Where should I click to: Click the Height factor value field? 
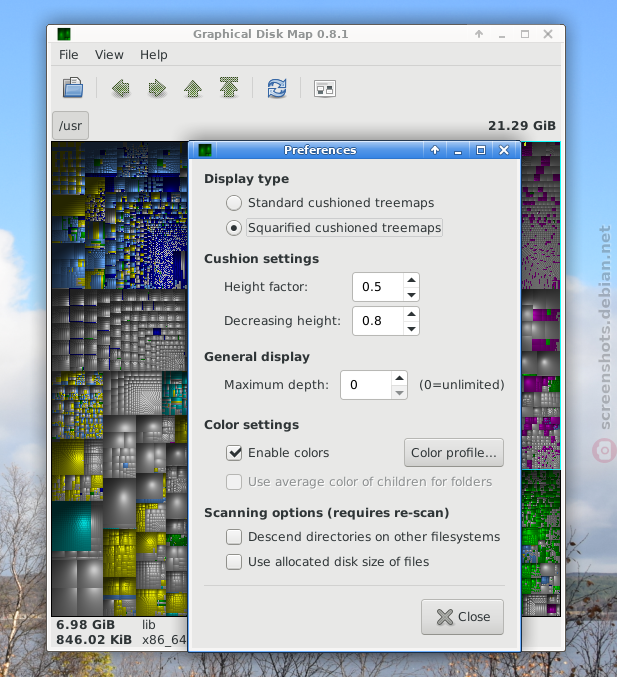coord(378,287)
